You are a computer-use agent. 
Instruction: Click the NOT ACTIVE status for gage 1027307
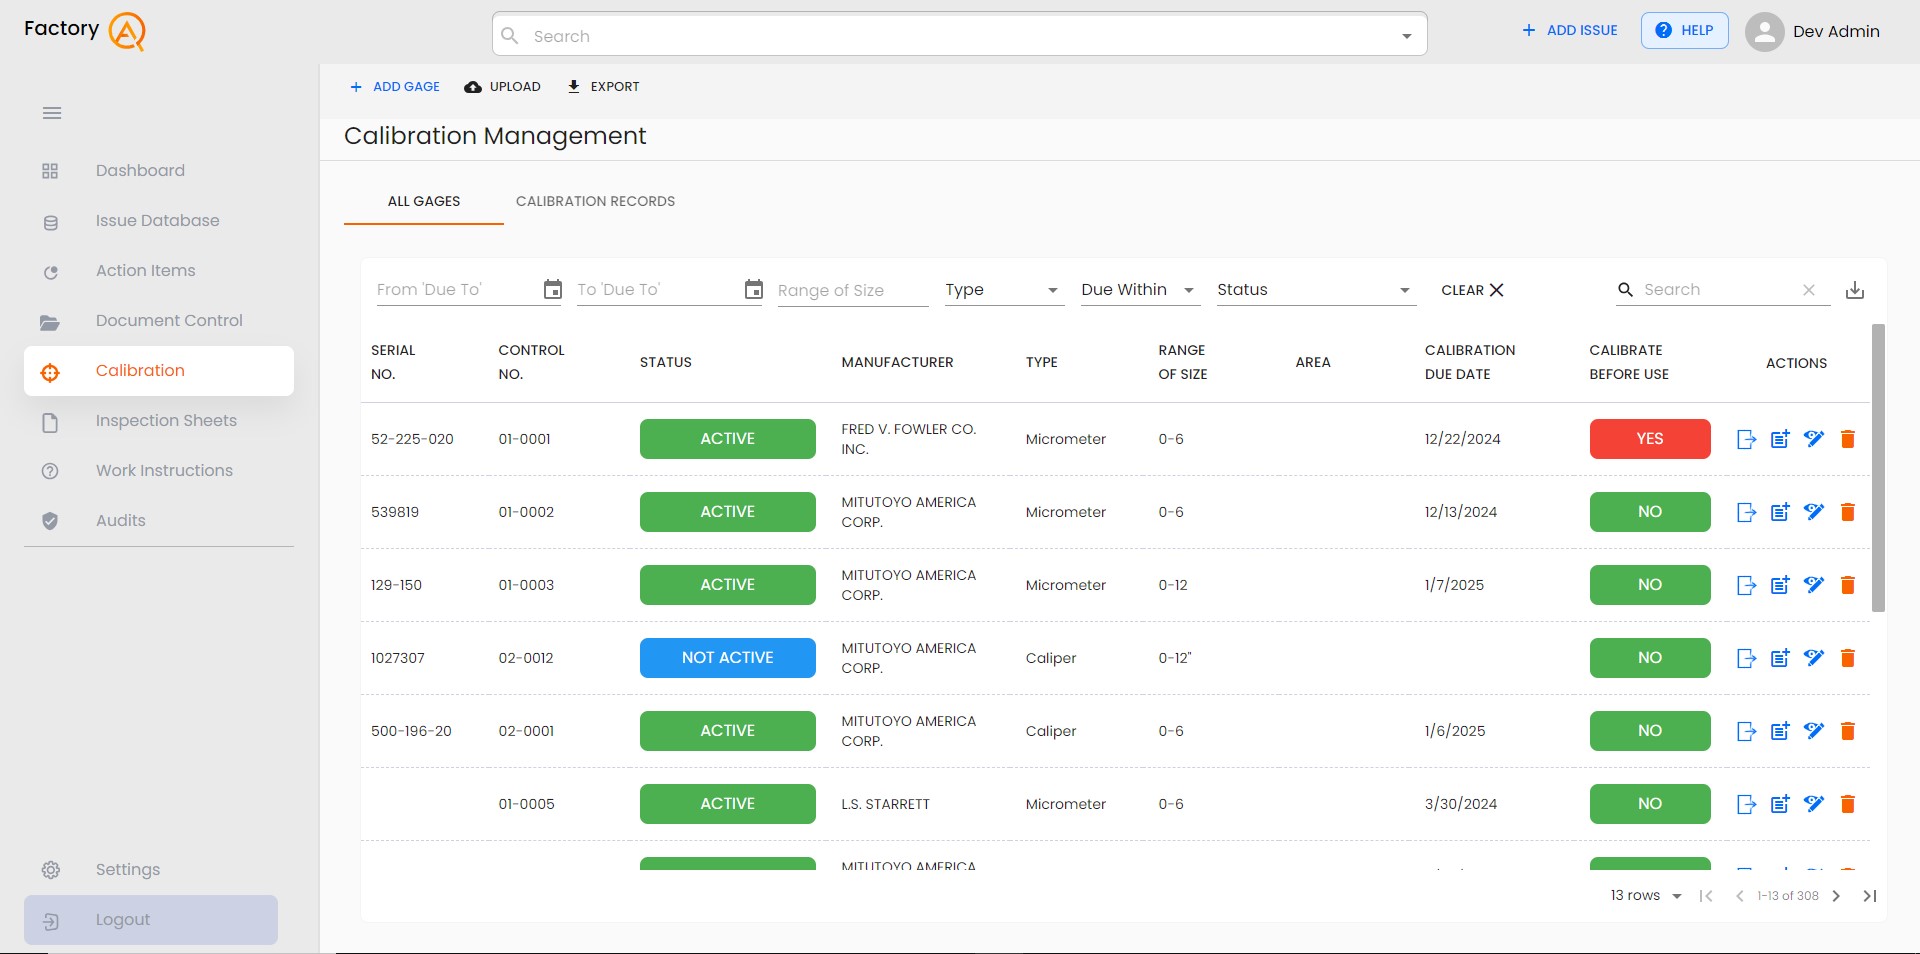[727, 658]
